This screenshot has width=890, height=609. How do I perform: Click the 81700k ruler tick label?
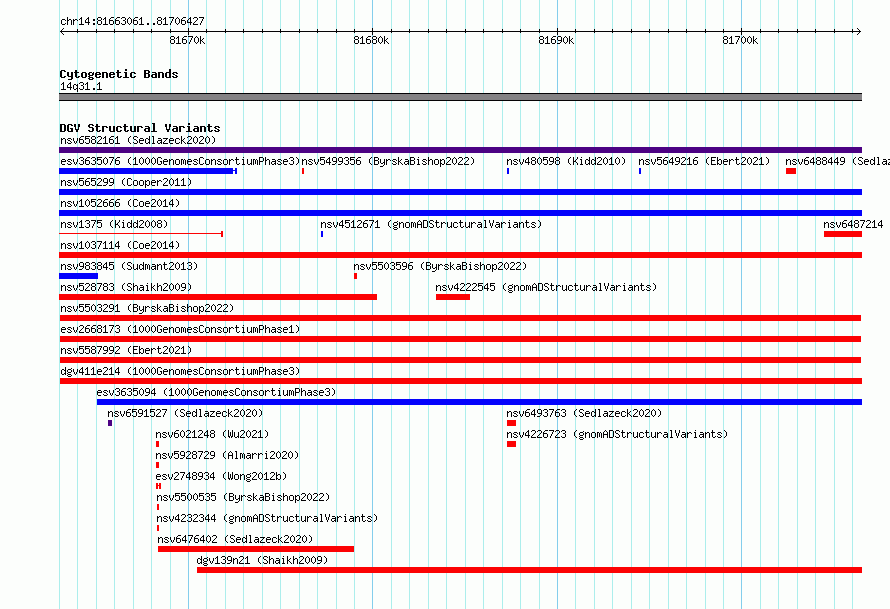click(x=740, y=40)
